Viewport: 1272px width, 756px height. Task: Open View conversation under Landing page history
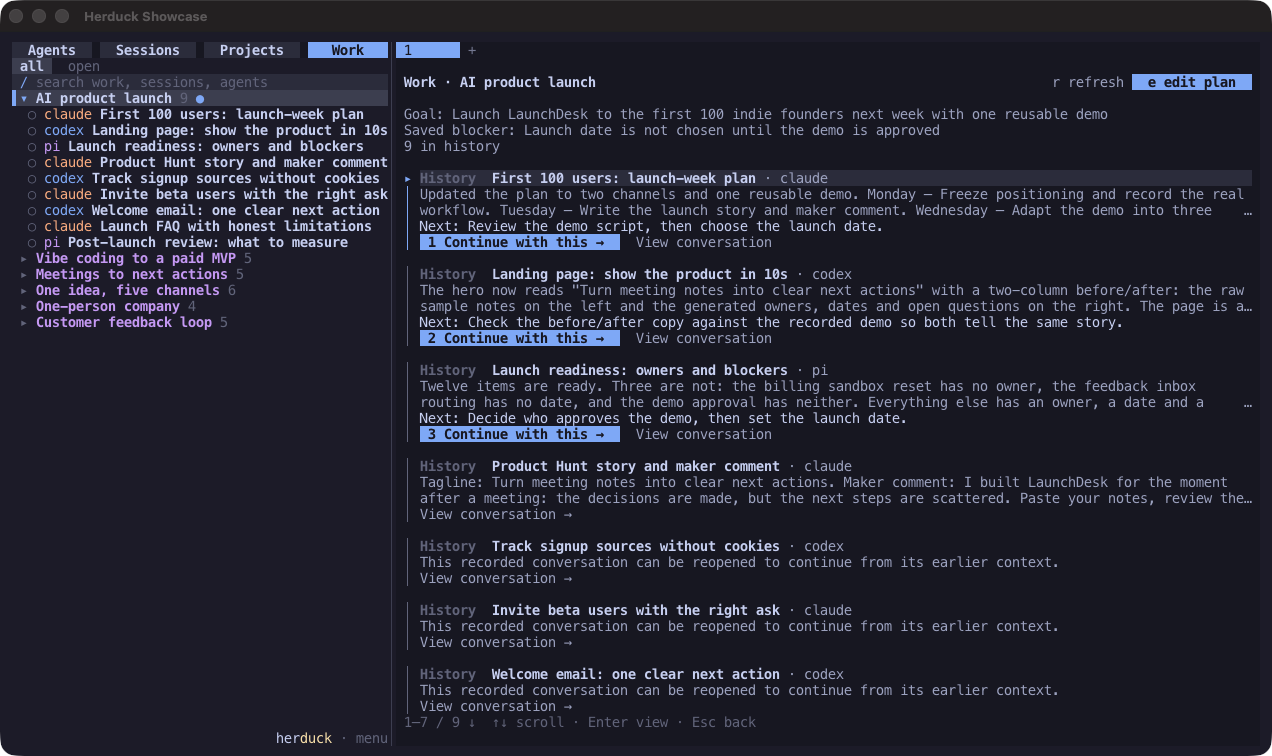coord(704,338)
